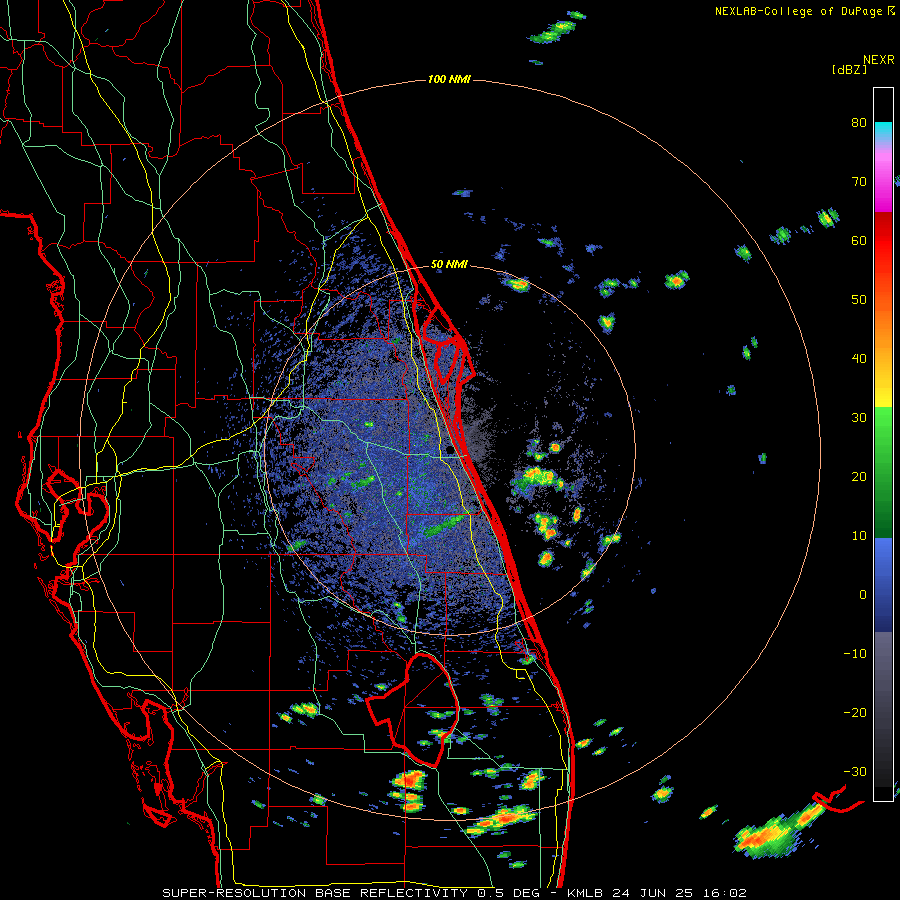Image resolution: width=900 pixels, height=900 pixels.
Task: Click the "24 JUN 25" date in caption
Action: tap(655, 893)
